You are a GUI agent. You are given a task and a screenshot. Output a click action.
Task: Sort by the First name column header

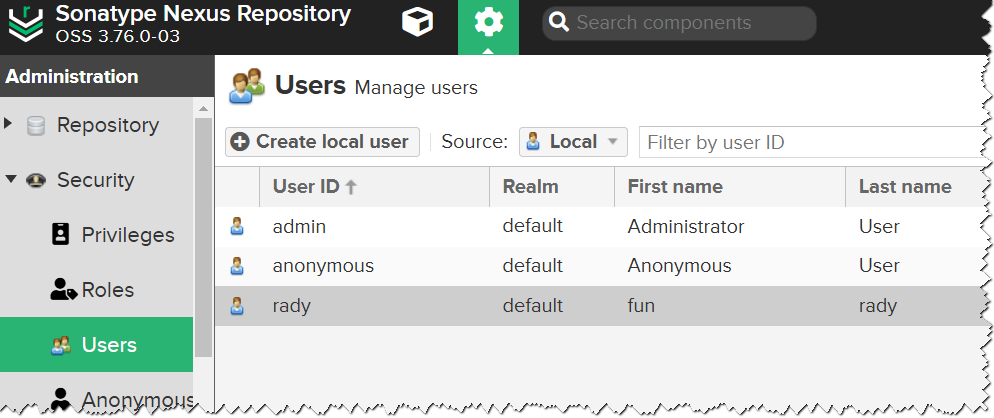[x=730, y=186]
